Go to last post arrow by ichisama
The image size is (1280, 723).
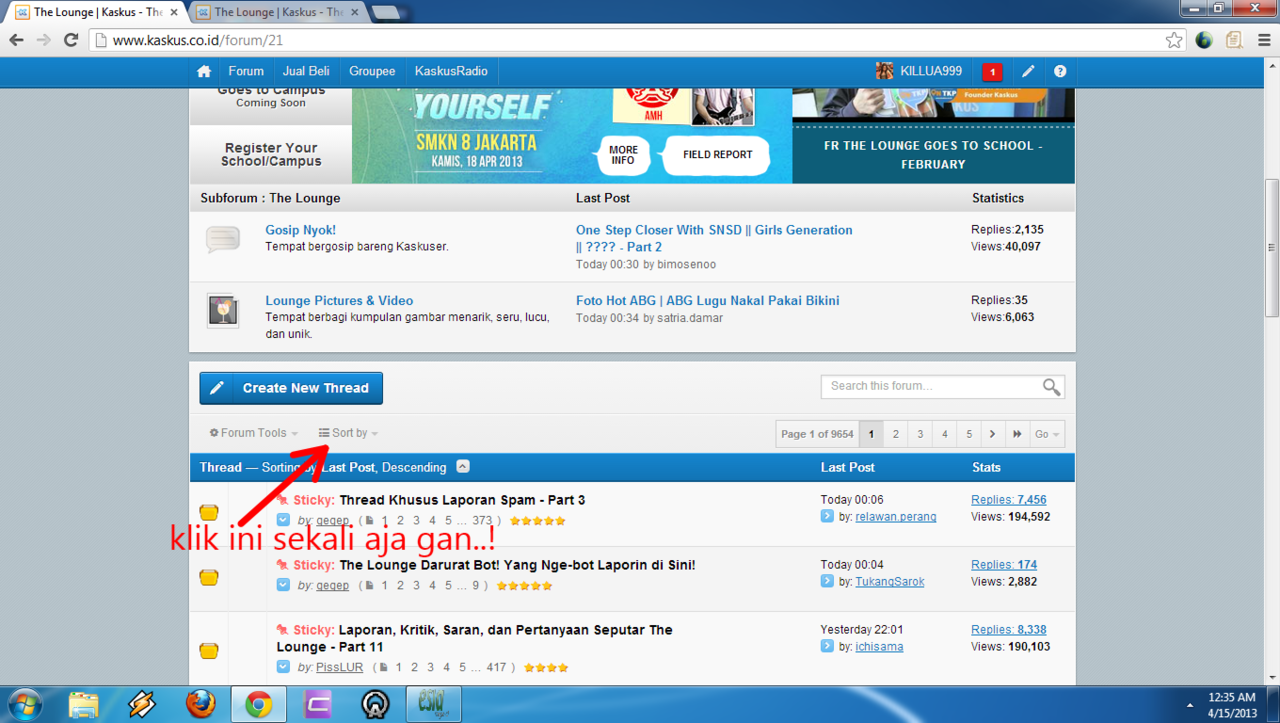pos(827,646)
